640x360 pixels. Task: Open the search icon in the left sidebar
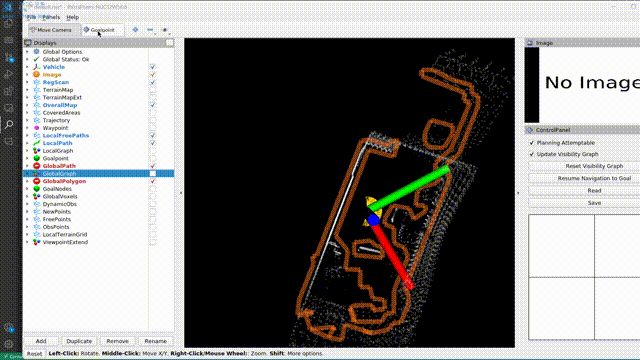point(9,124)
